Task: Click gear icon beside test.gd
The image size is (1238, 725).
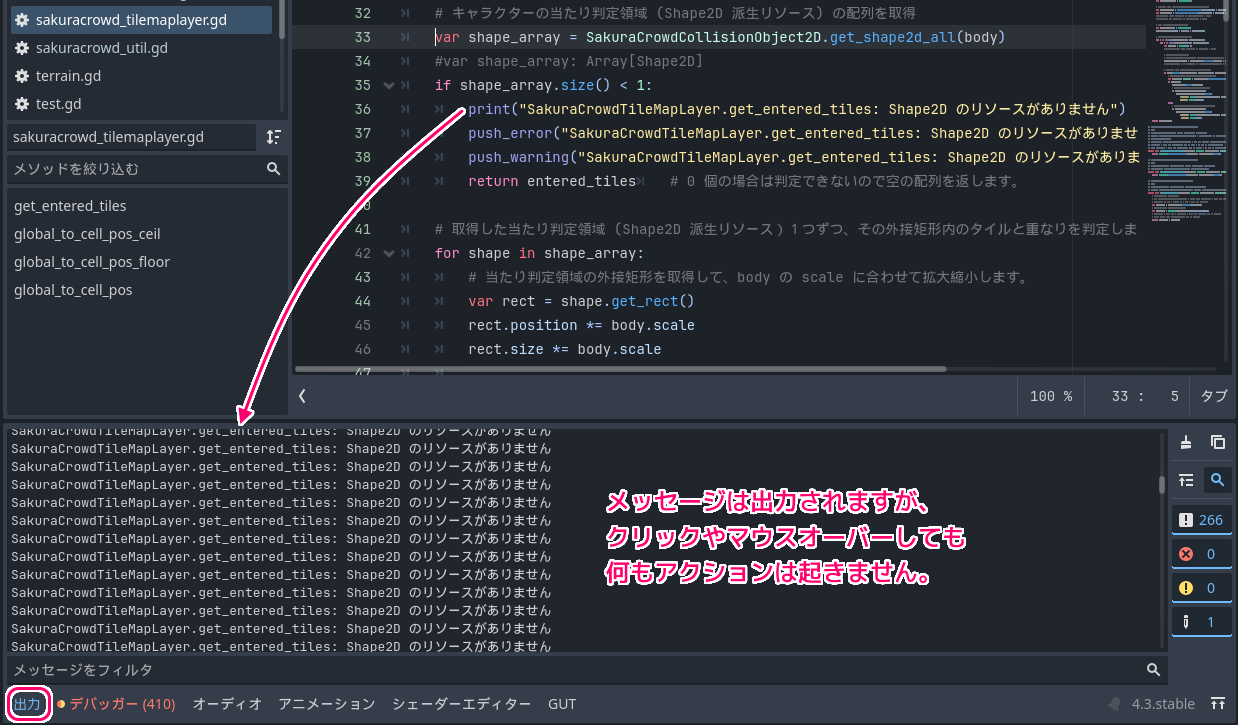Action: click(21, 104)
